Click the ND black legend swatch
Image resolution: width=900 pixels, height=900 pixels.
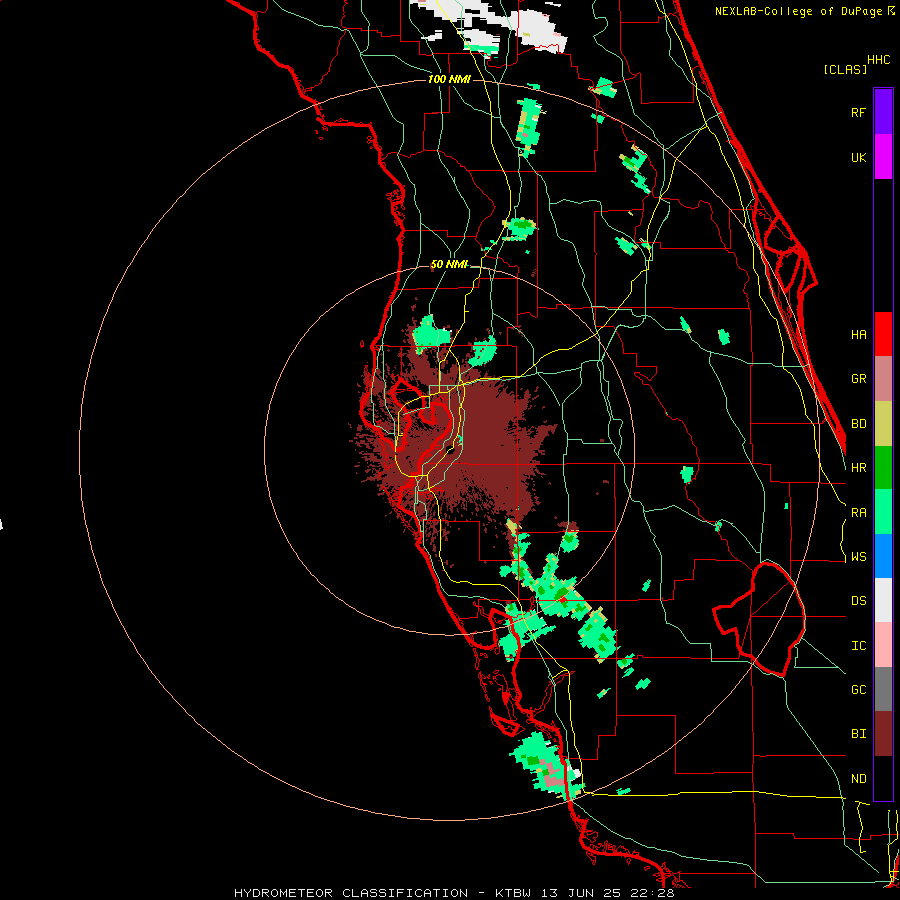point(883,778)
